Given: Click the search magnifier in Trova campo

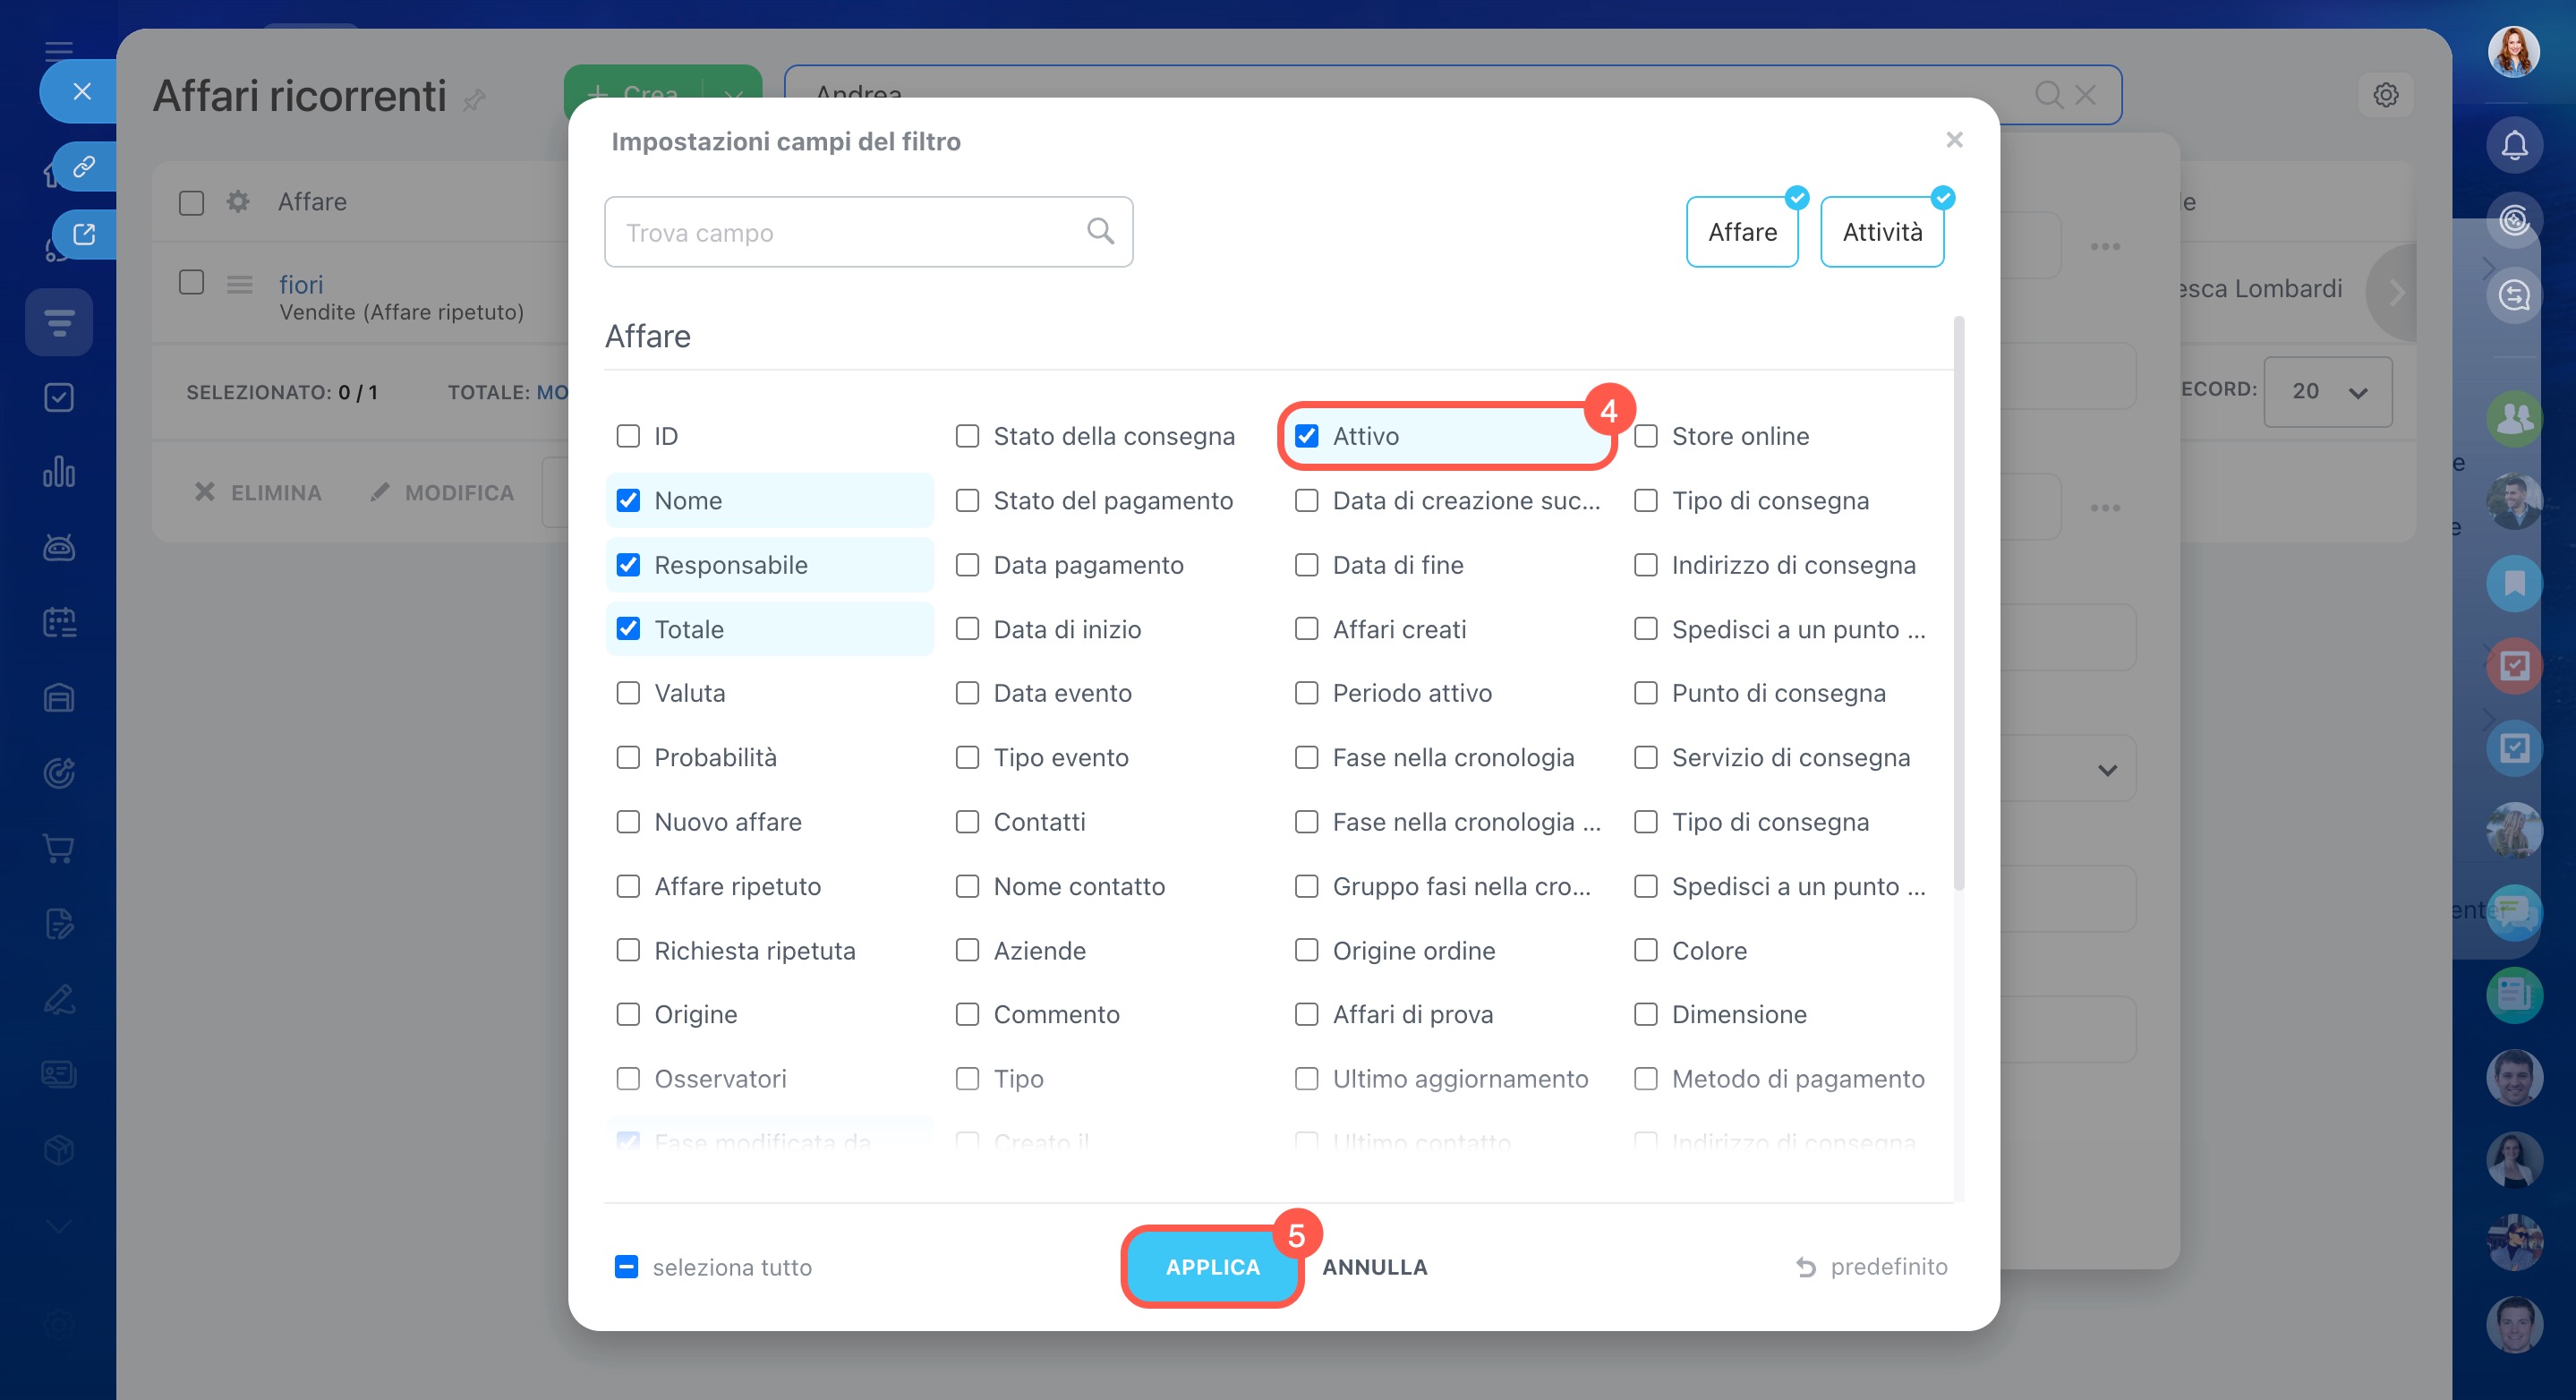Looking at the screenshot, I should 1100,232.
